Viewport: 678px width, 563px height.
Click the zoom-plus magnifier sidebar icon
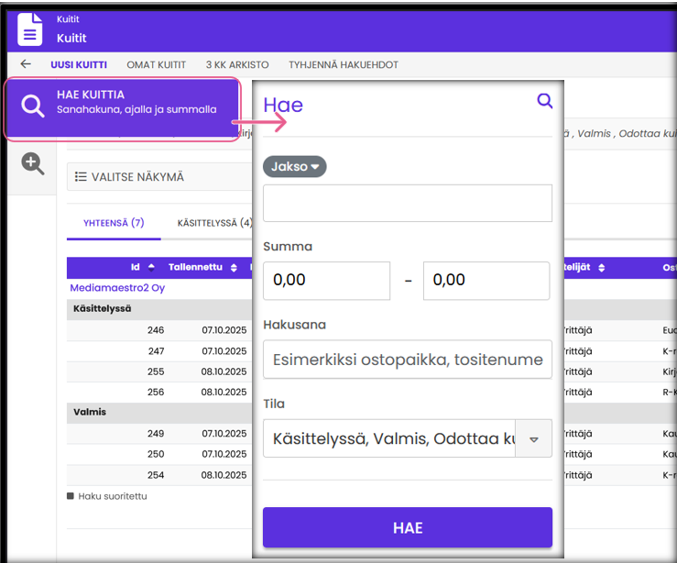tap(33, 165)
